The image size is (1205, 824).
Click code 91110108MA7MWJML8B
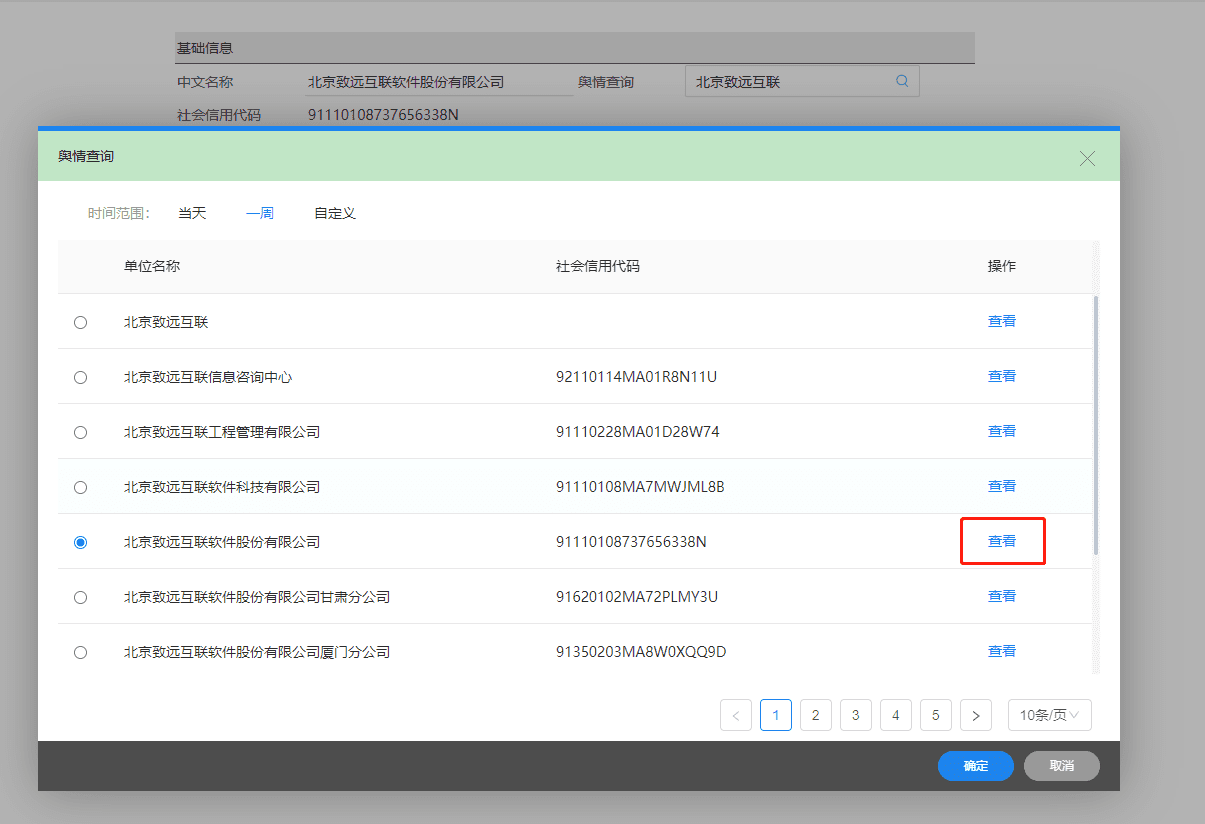coord(640,487)
